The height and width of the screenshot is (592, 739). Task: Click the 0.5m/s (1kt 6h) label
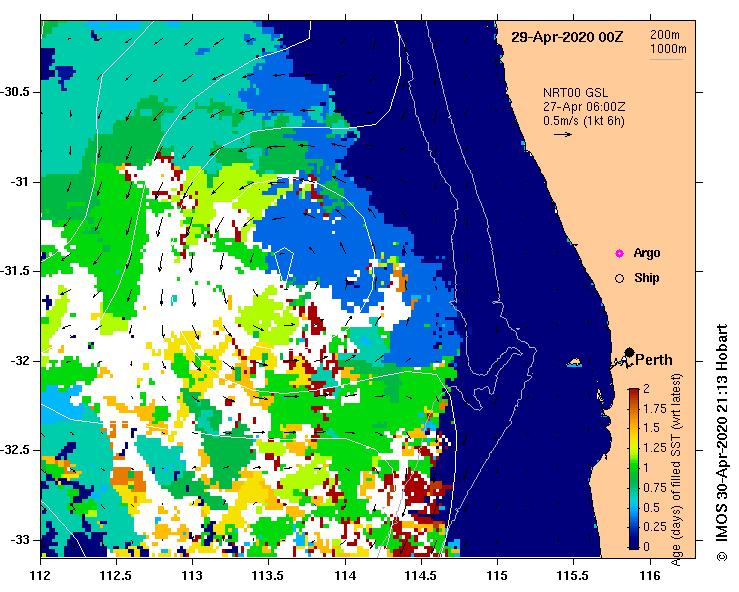(x=583, y=121)
